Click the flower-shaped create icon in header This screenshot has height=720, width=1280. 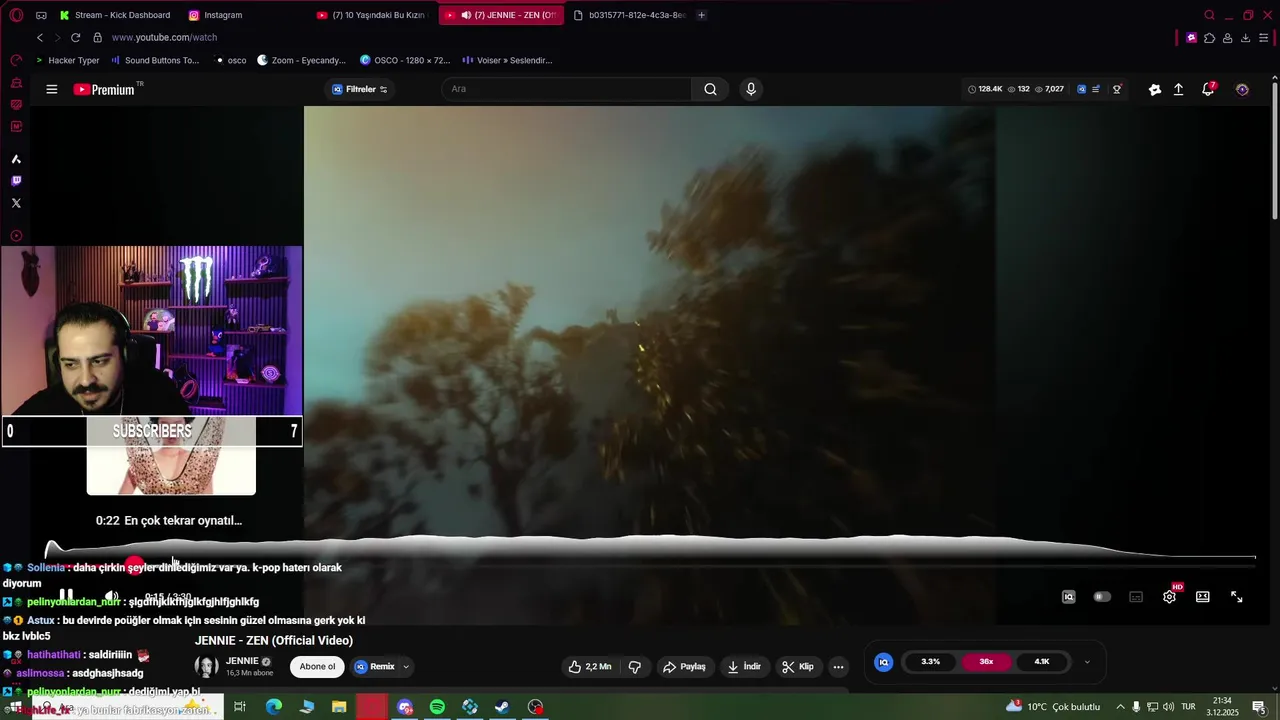click(x=1155, y=89)
